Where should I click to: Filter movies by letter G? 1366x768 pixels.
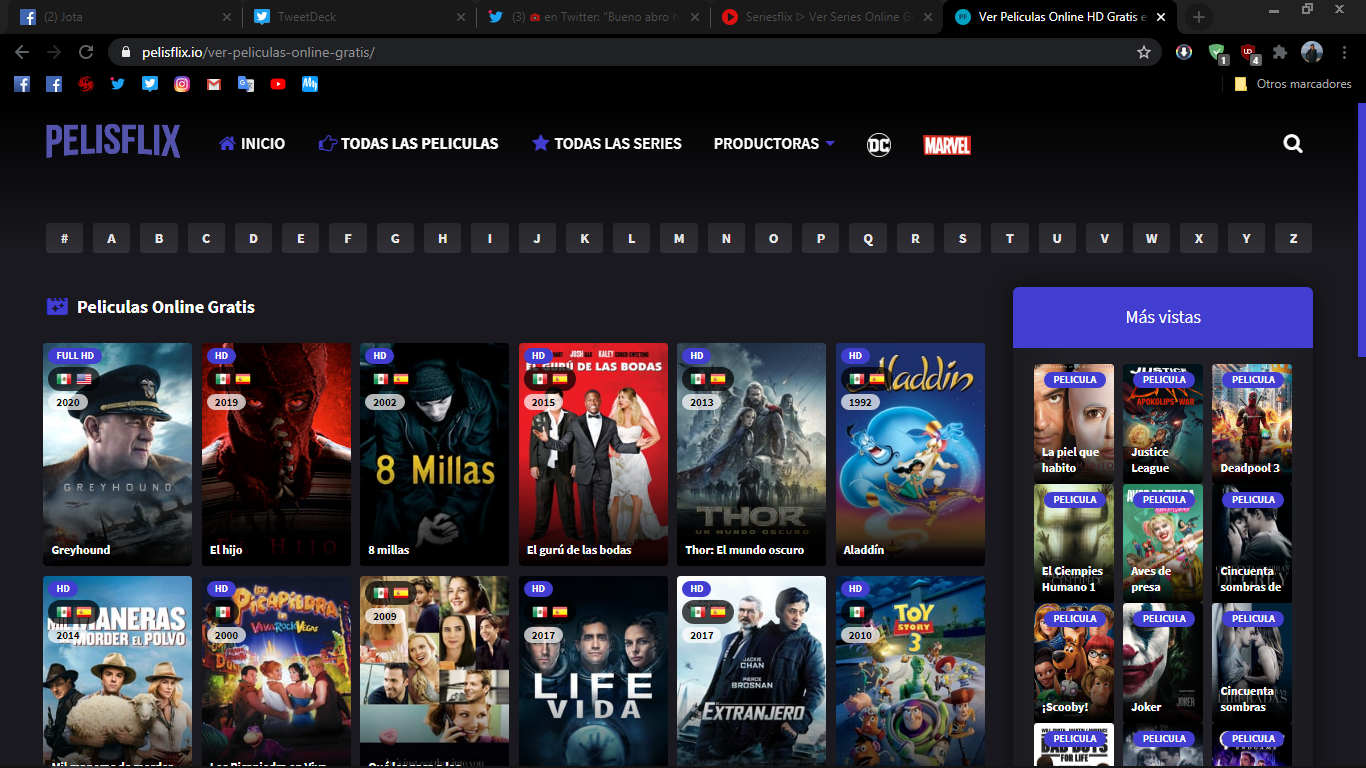point(395,238)
